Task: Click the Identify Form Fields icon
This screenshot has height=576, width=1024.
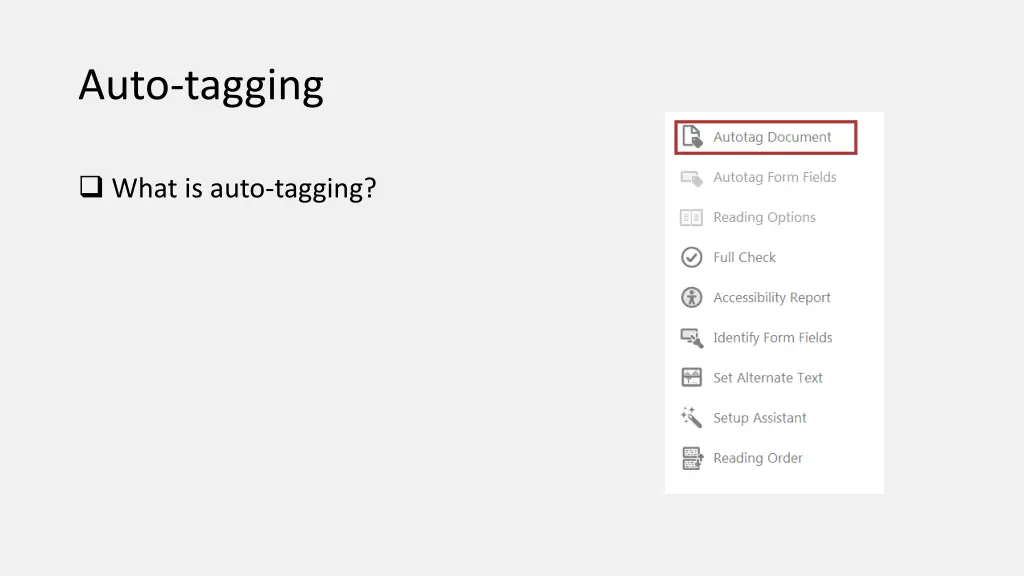Action: click(x=692, y=338)
